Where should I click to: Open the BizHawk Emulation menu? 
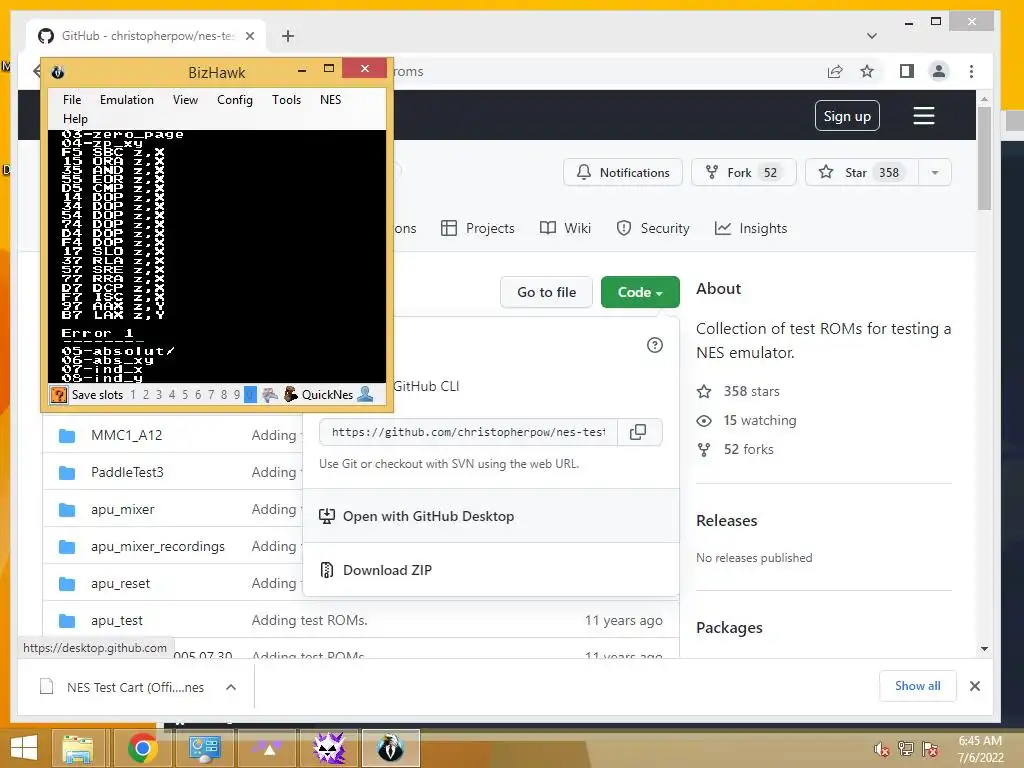coord(127,100)
